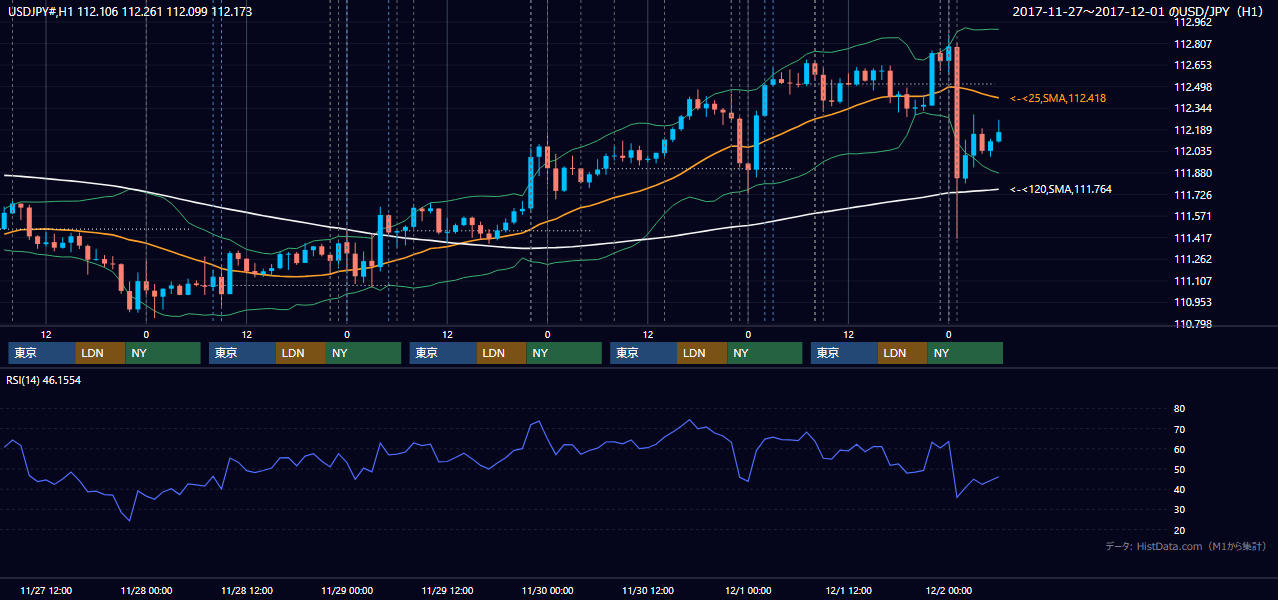Select the leftmost NY session box
The width and height of the screenshot is (1278, 600).
[163, 353]
